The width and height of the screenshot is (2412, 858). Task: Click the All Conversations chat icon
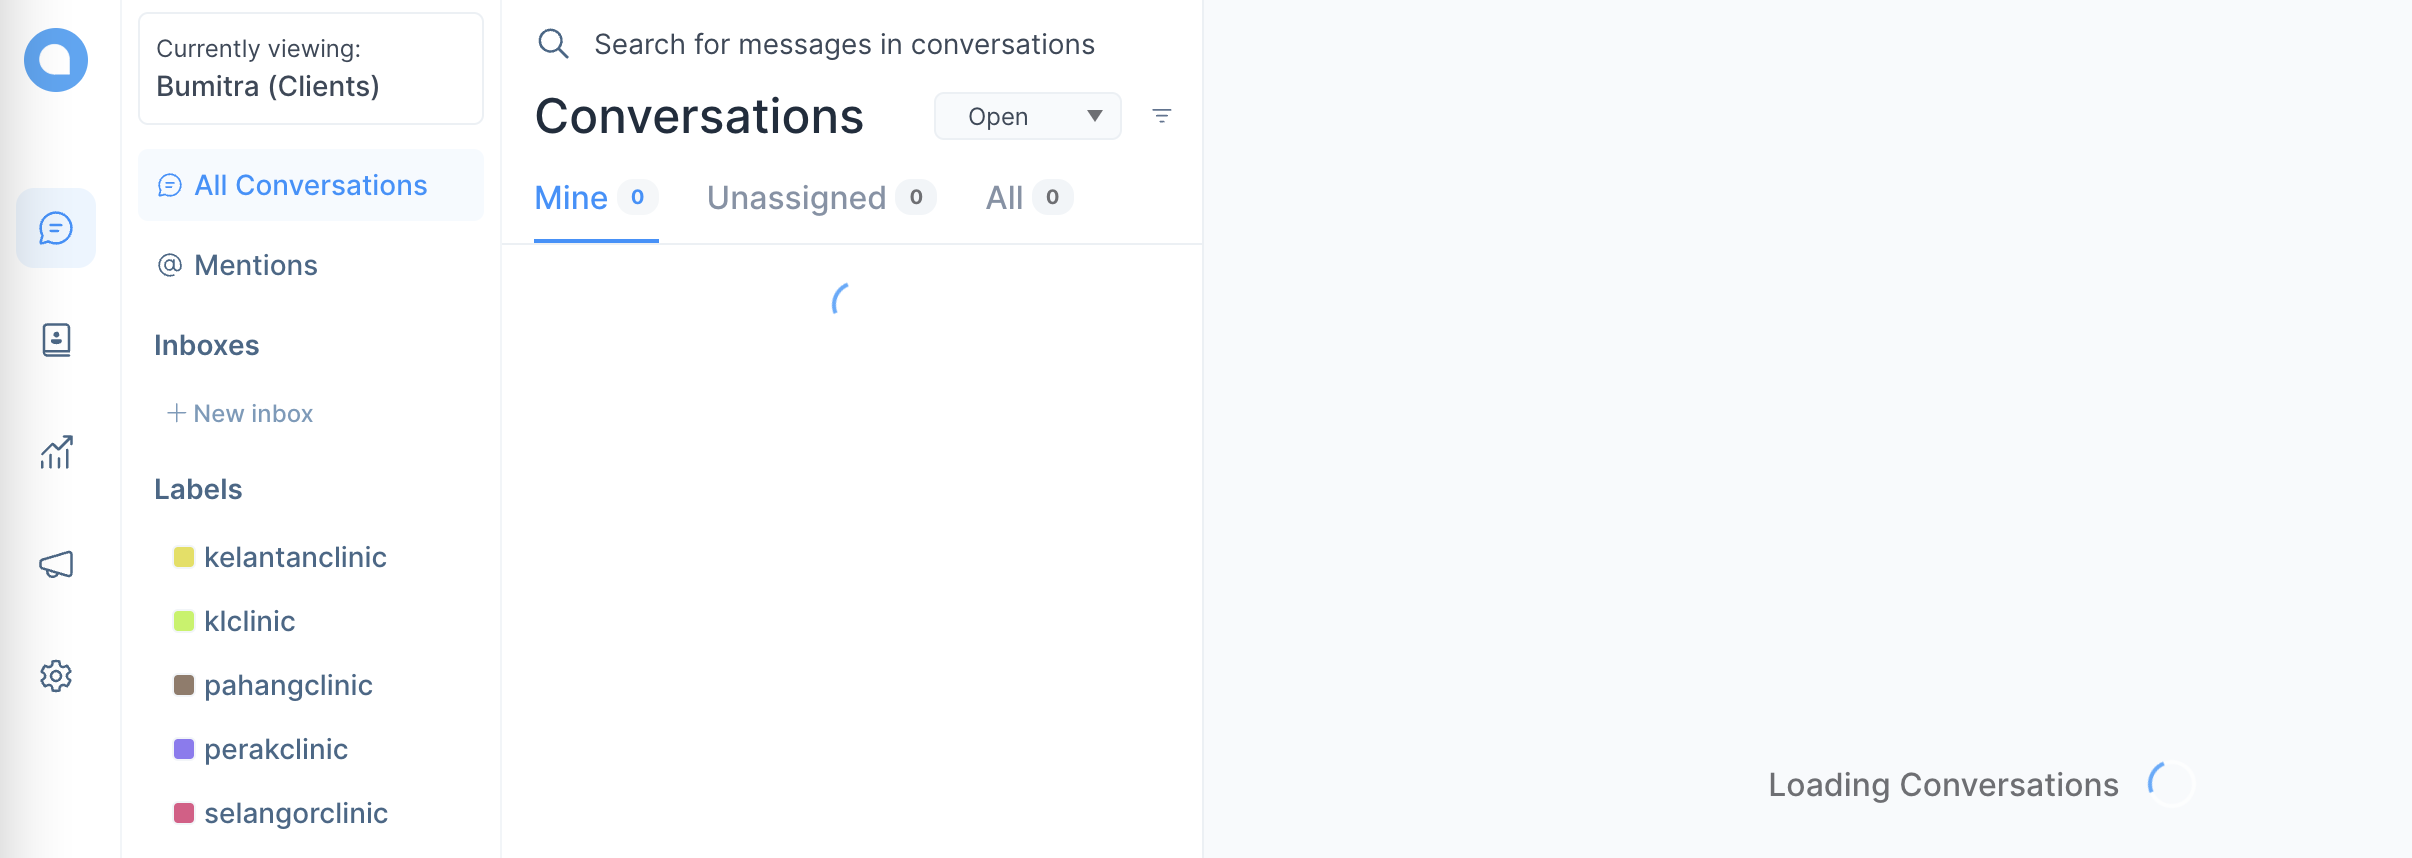170,185
